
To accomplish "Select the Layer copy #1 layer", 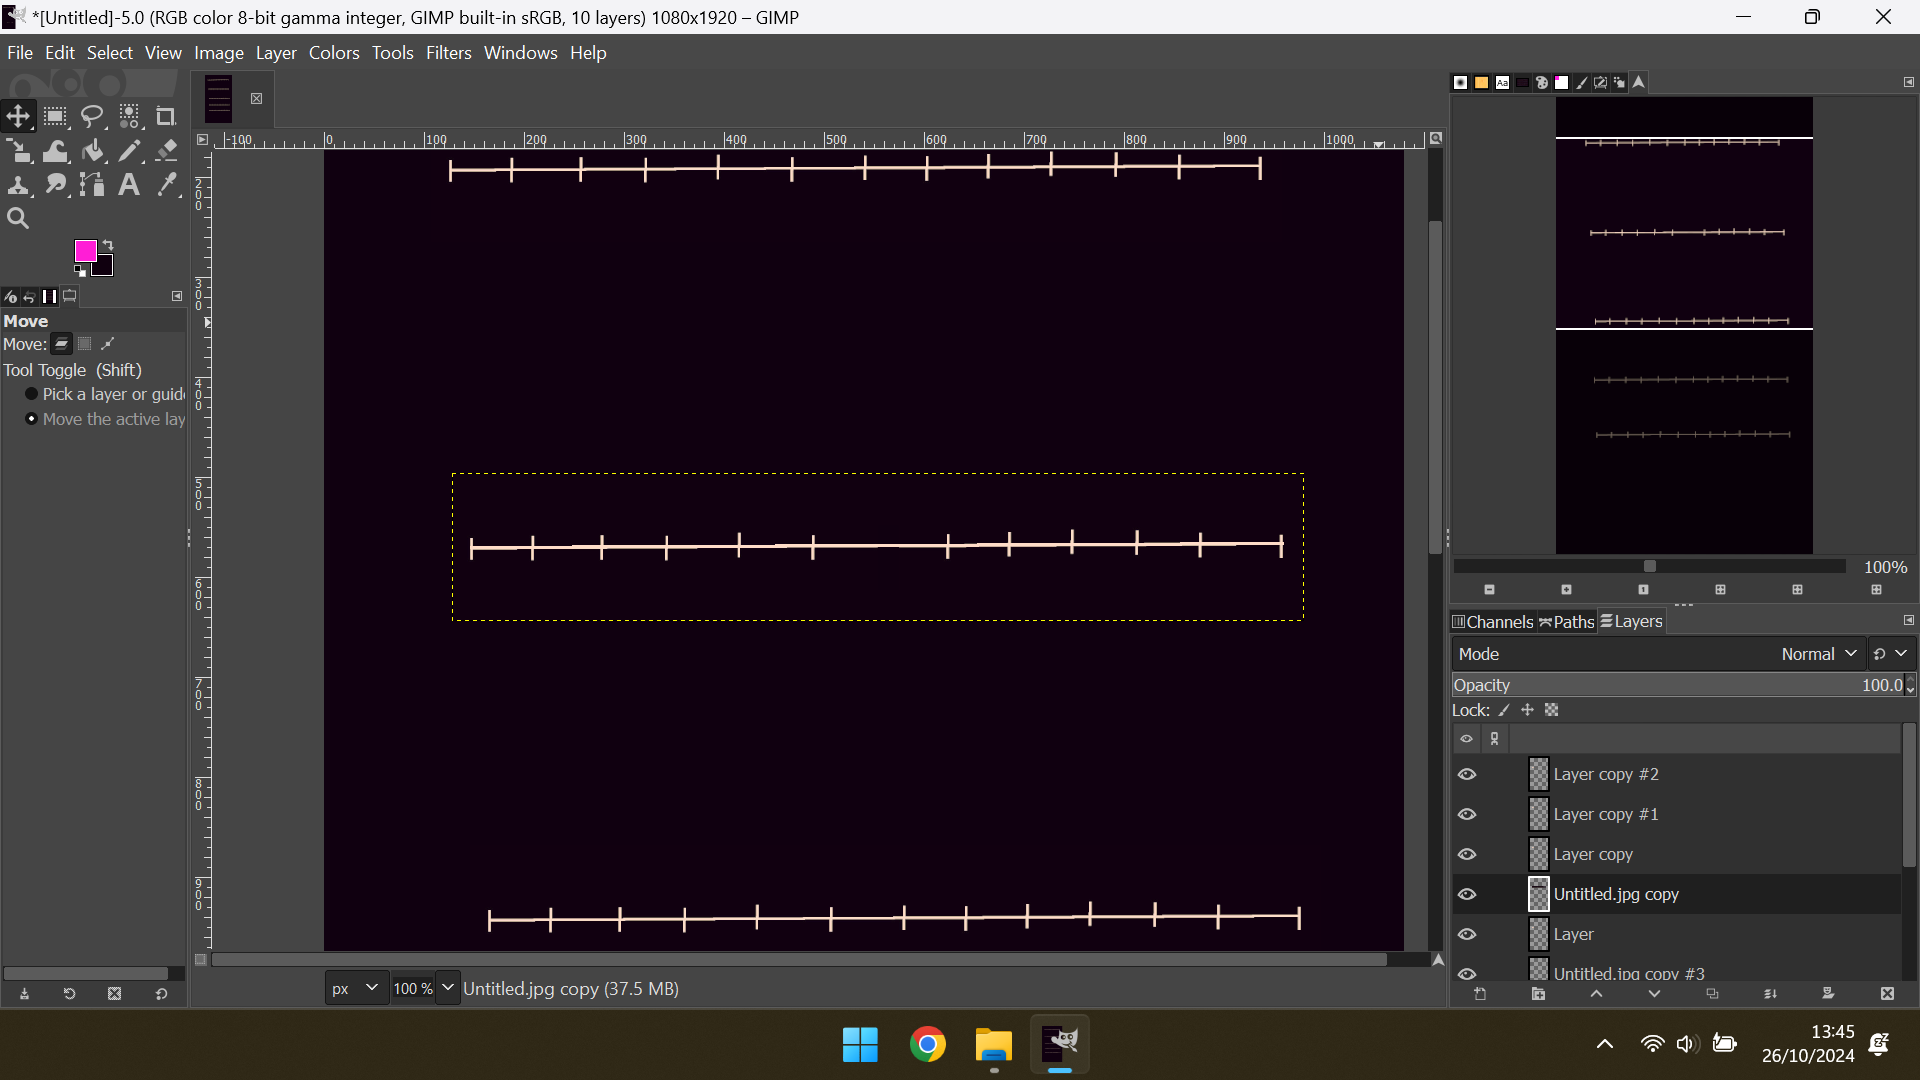I will (x=1605, y=814).
